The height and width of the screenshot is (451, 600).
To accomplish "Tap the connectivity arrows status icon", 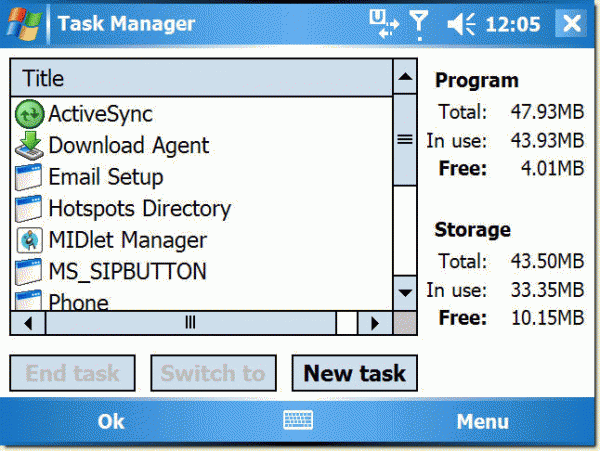I will click(x=382, y=23).
